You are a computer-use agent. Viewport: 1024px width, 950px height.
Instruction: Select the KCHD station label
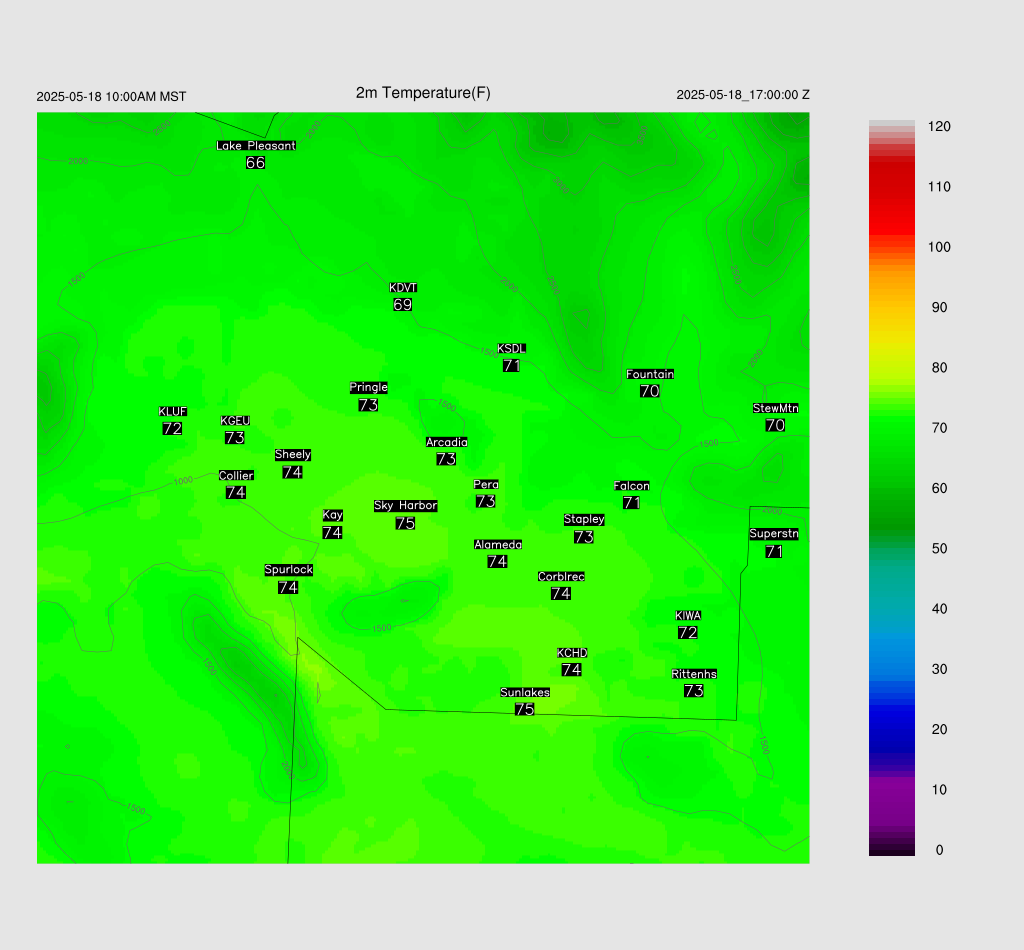(x=572, y=653)
